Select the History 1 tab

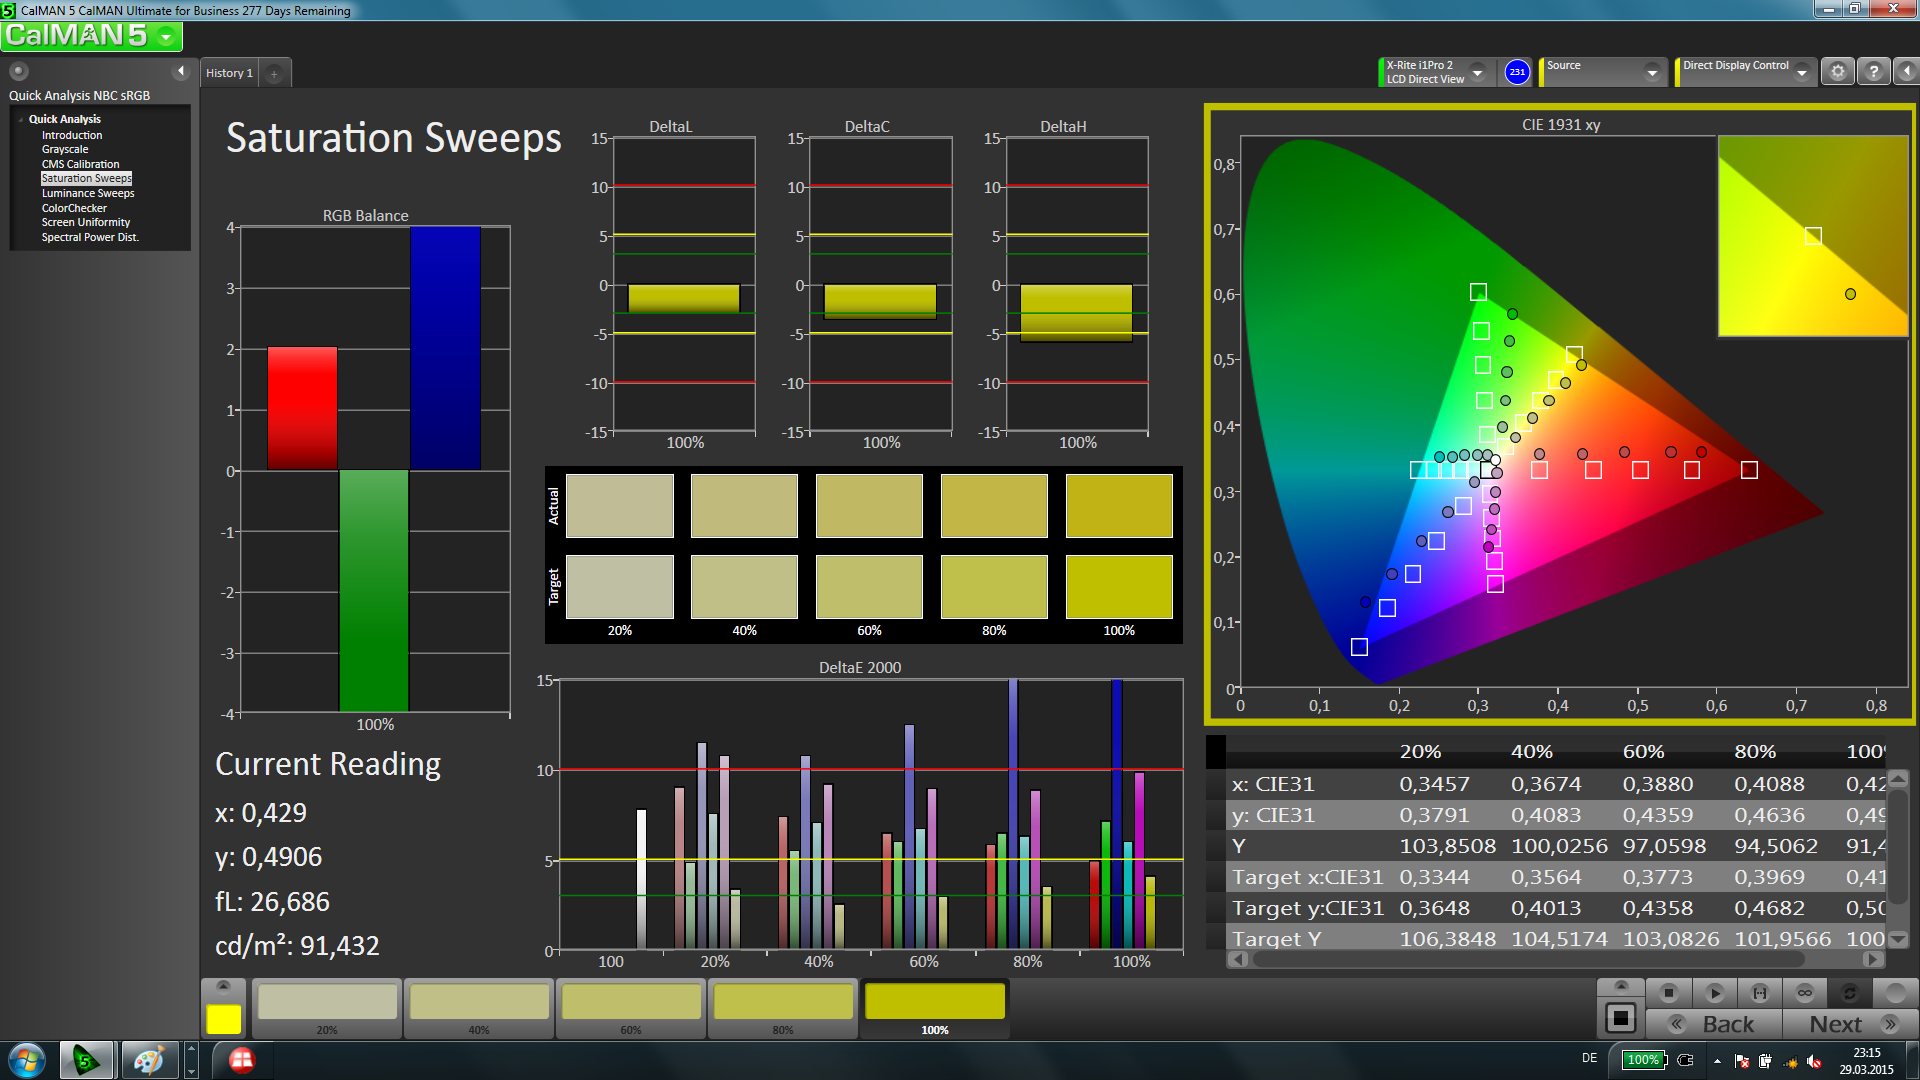coord(229,73)
